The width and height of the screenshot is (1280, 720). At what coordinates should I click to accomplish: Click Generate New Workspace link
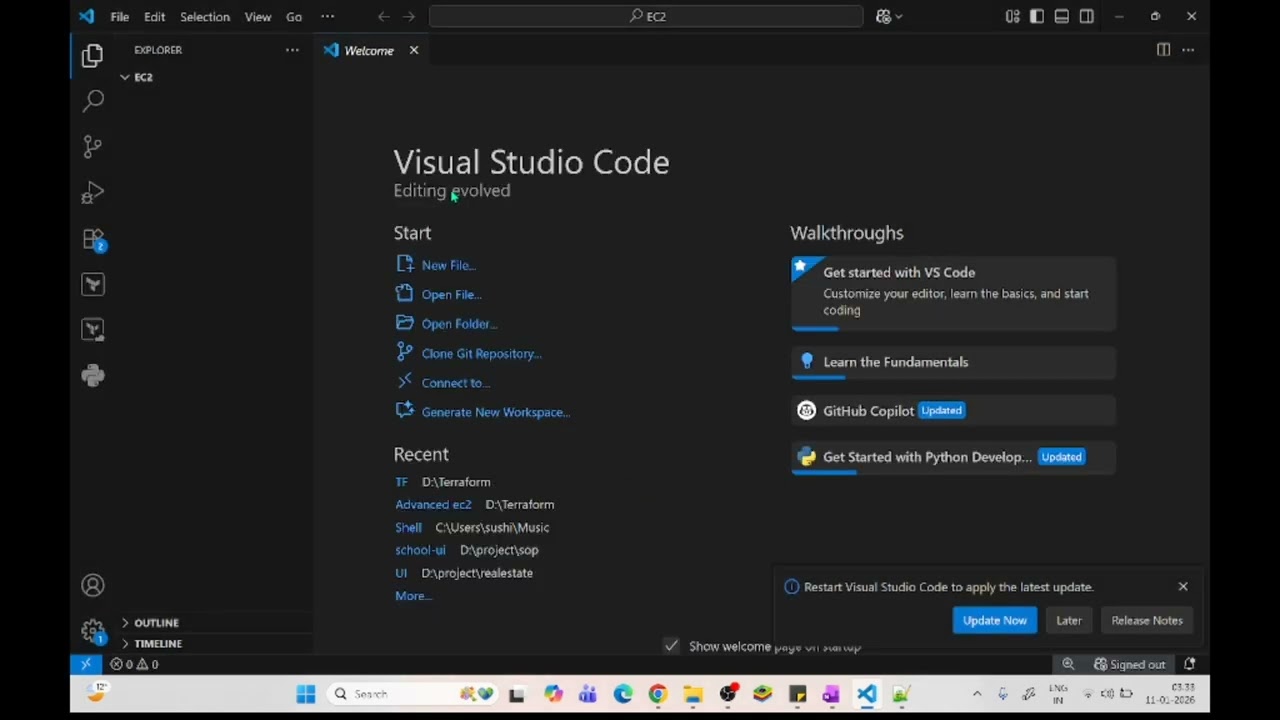tap(495, 412)
